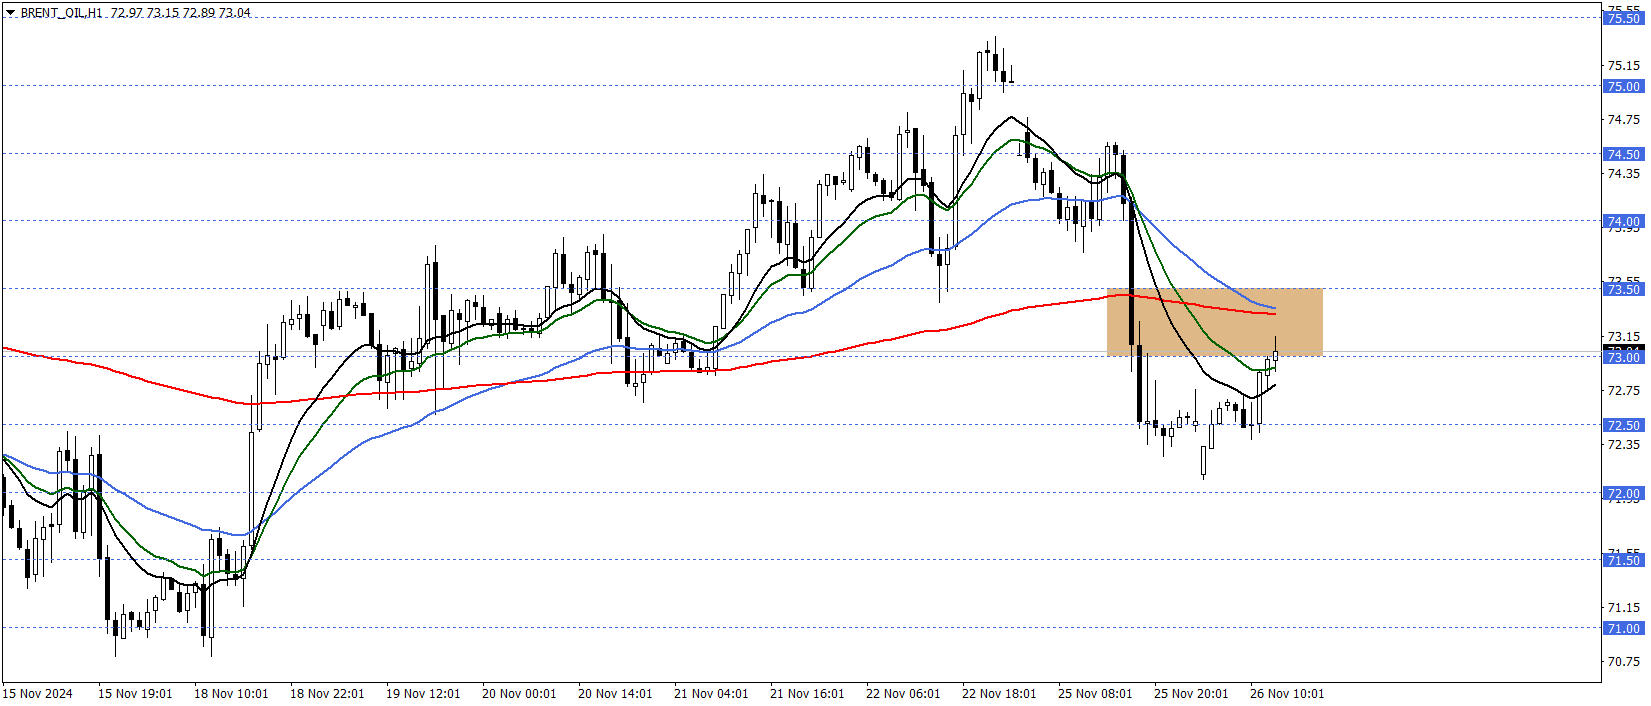Select the 71.50 blue level label
This screenshot has width=1651, height=706.
coord(1623,561)
